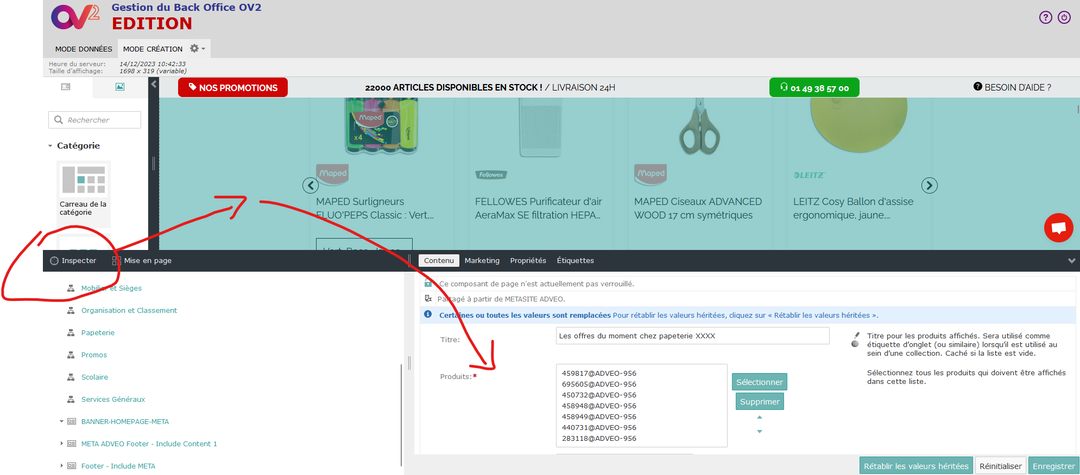Image resolution: width=1080 pixels, height=475 pixels.
Task: Select the components layout tab icon
Action: [x=66, y=87]
